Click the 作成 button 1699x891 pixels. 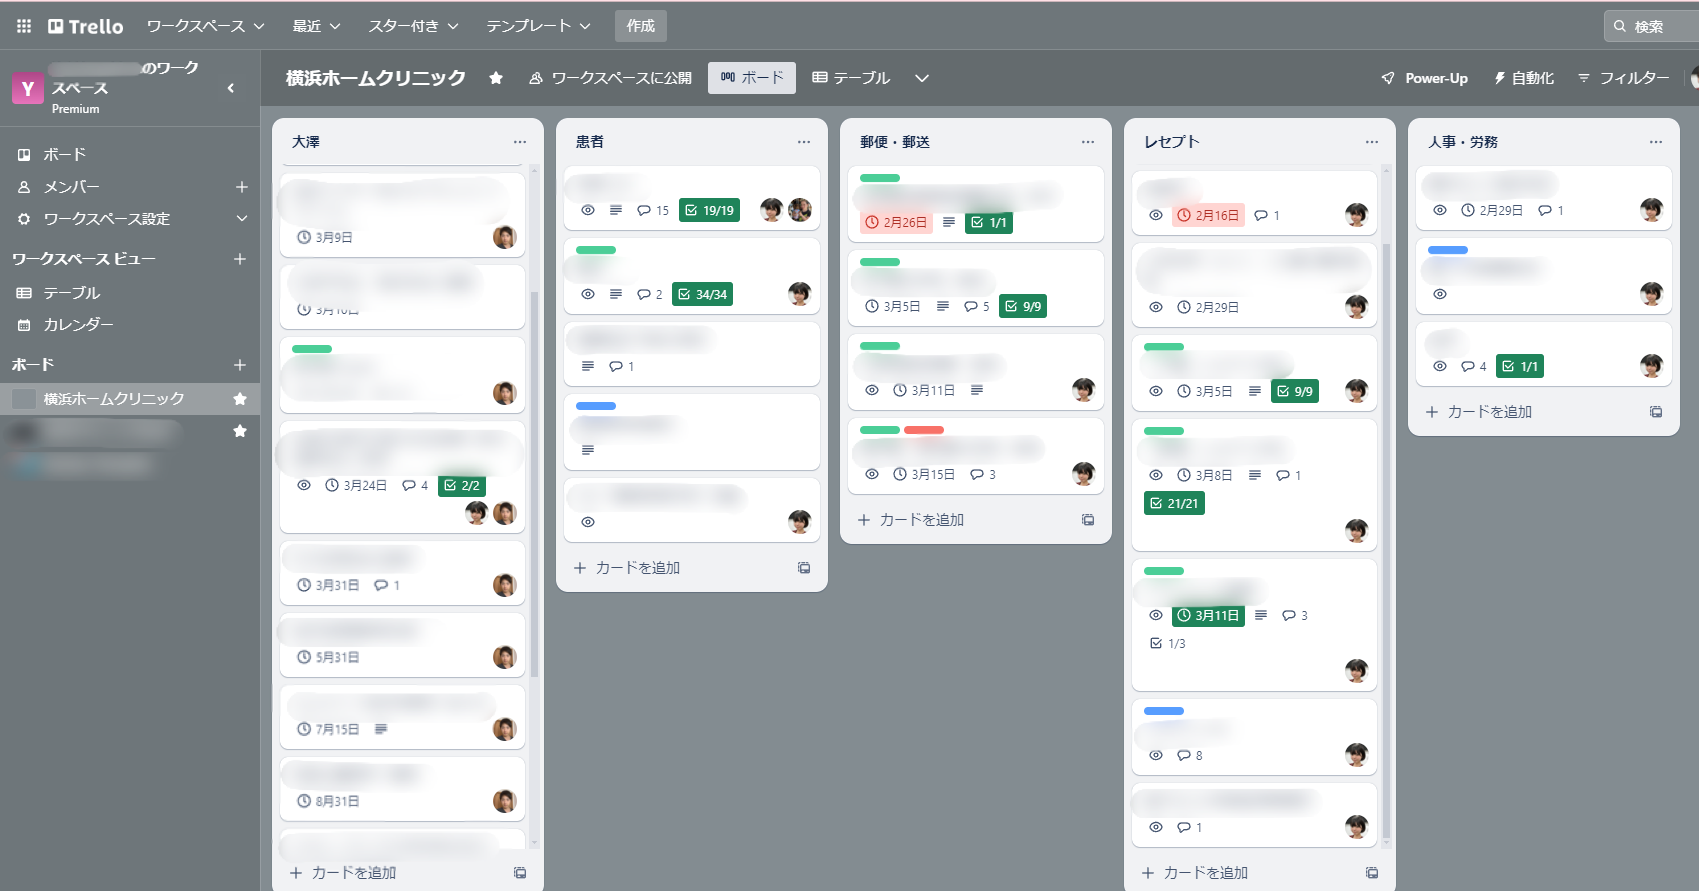[x=641, y=26]
